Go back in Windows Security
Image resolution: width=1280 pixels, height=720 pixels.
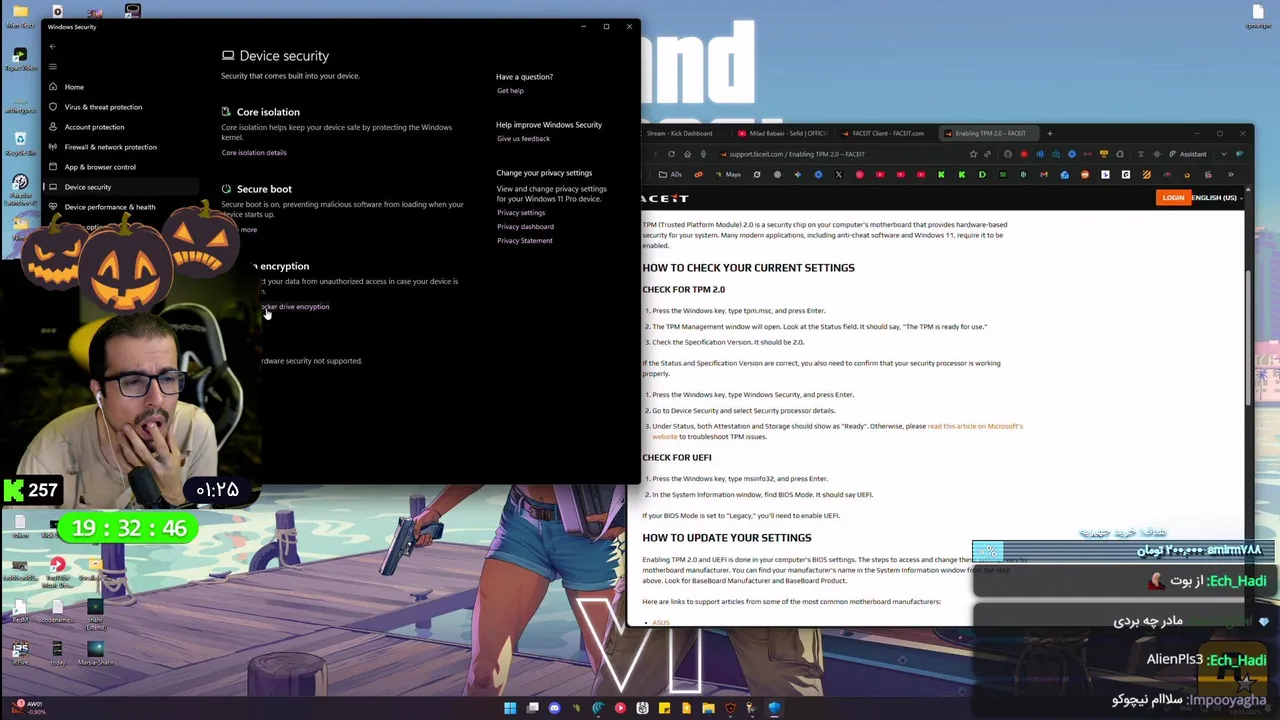tap(52, 46)
